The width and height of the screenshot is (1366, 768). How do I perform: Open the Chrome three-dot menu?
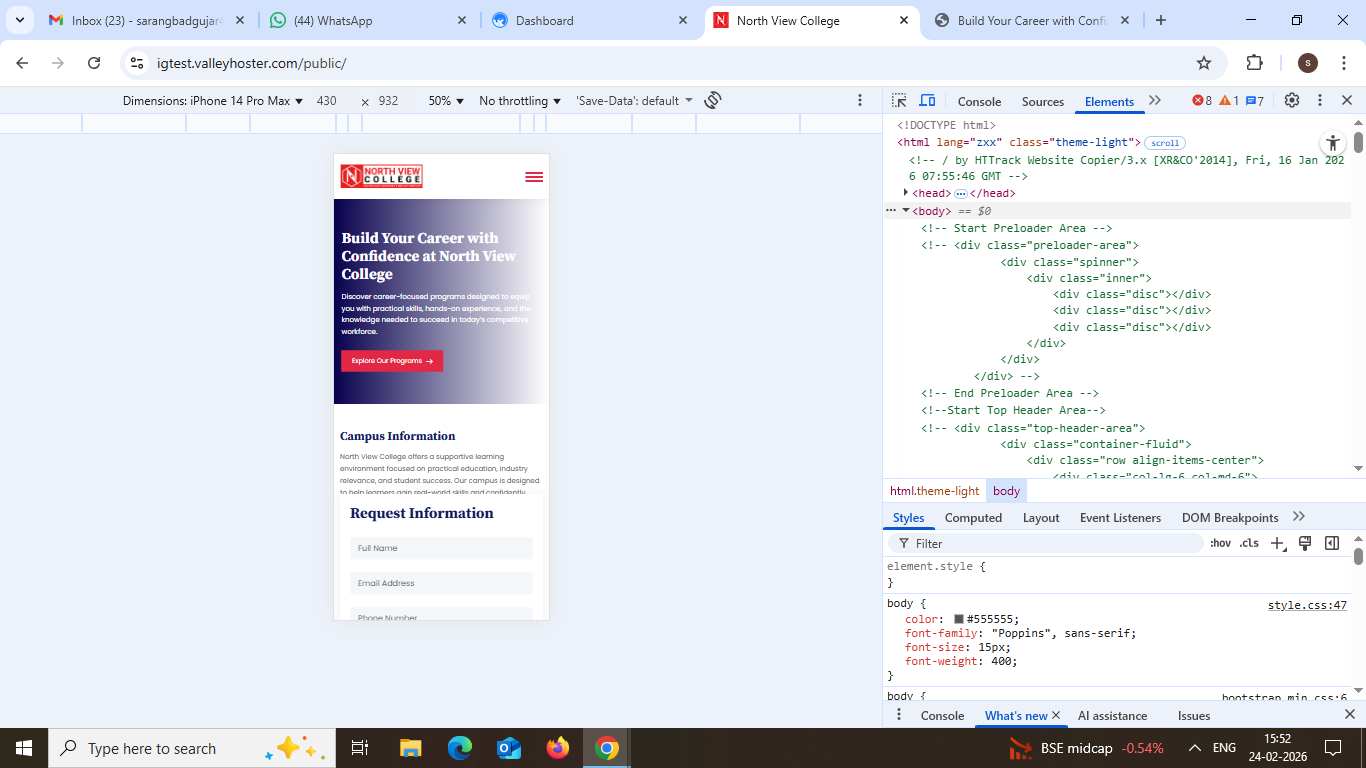tap(1345, 63)
